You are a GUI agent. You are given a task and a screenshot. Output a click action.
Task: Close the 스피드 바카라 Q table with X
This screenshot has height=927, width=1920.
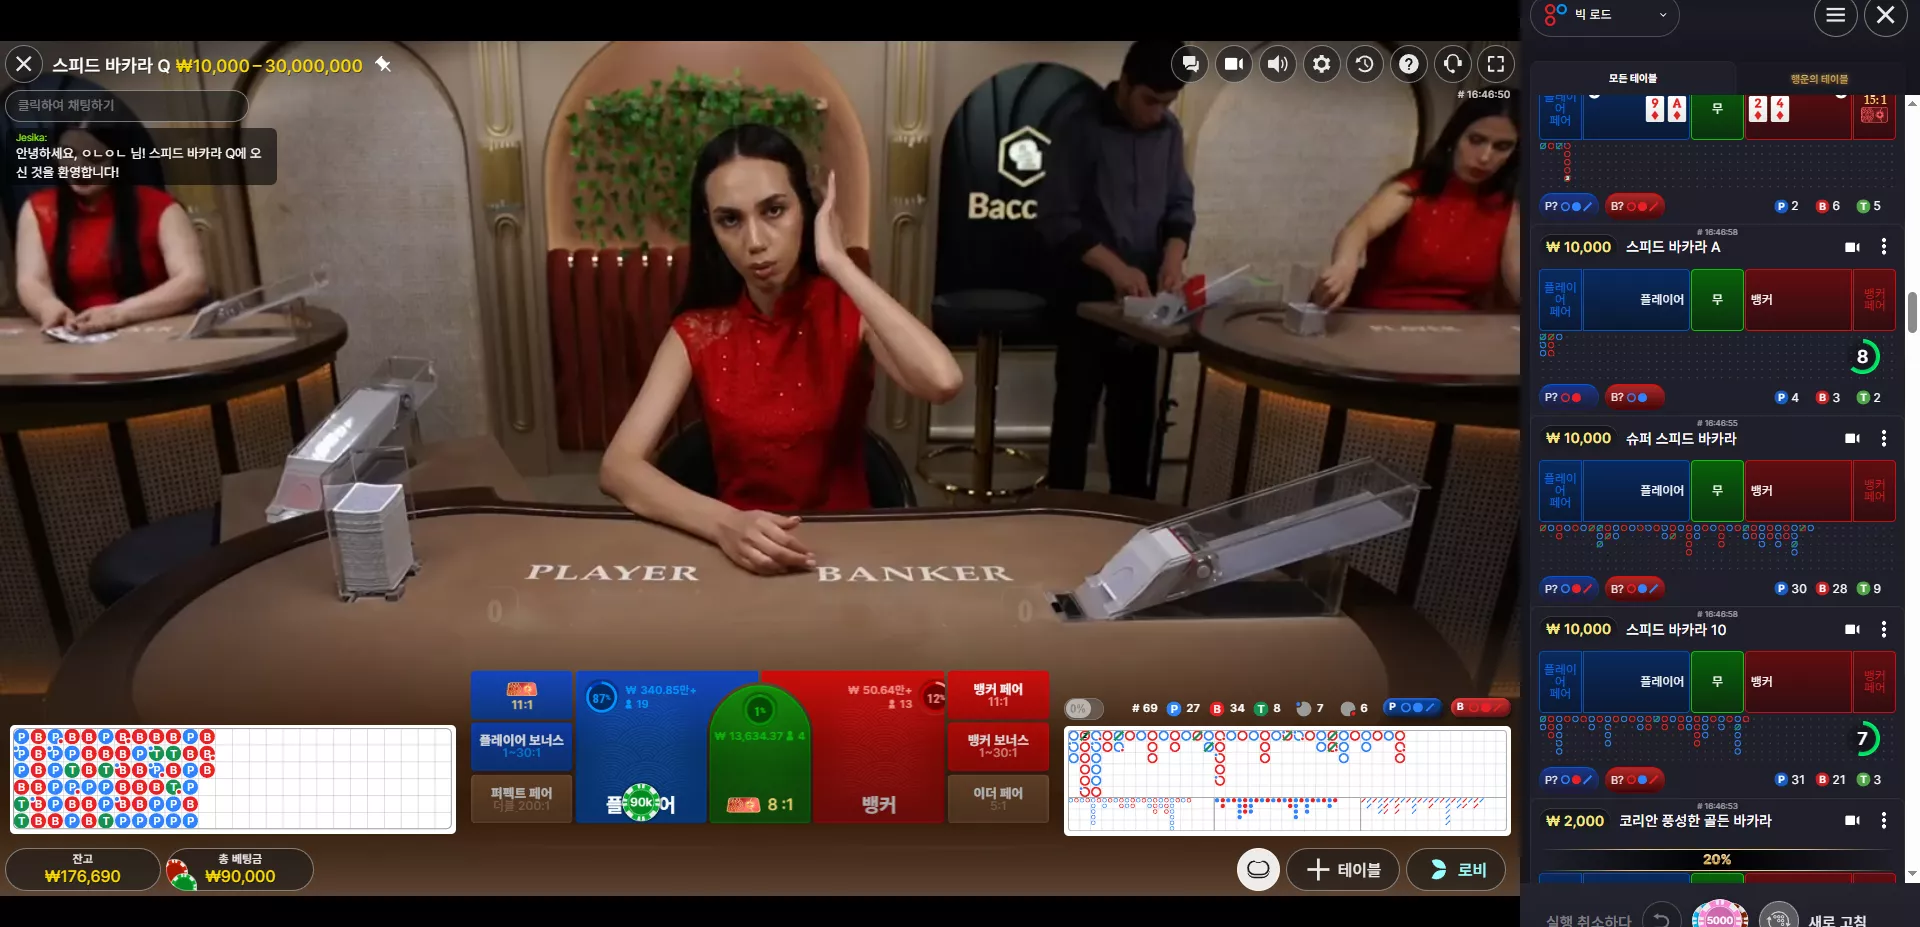coord(24,65)
